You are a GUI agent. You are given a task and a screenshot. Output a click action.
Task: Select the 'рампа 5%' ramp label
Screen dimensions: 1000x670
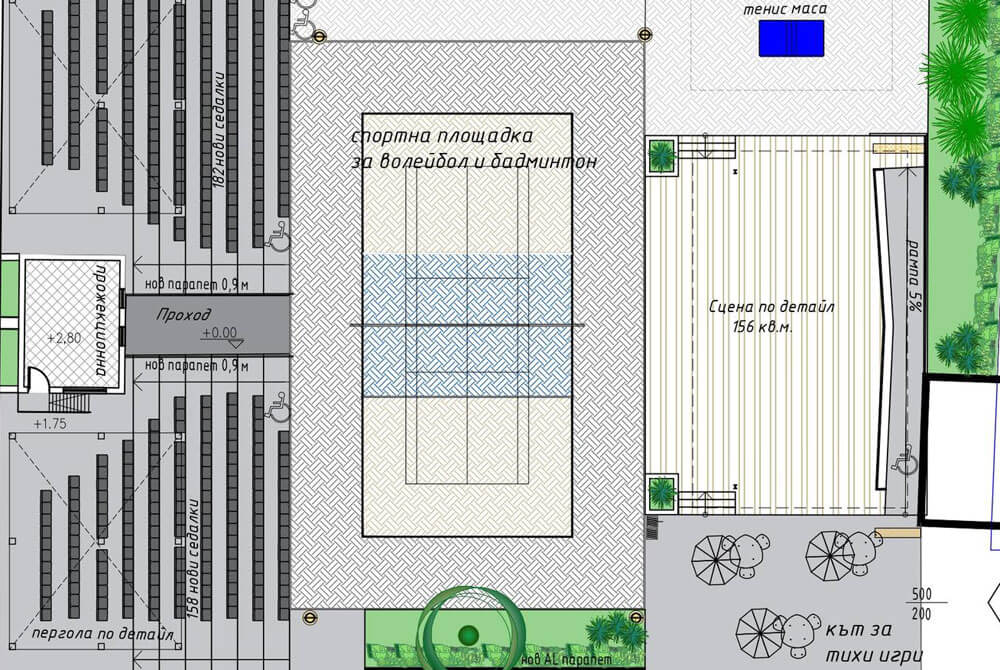[x=913, y=277]
